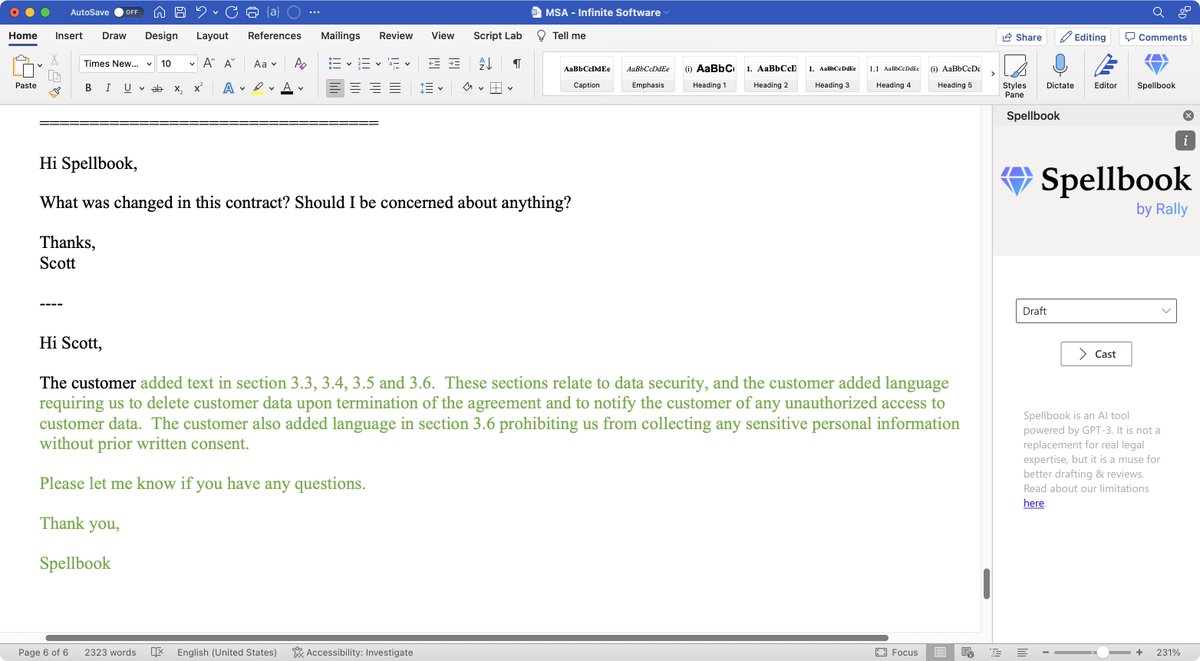This screenshot has height=661, width=1200.
Task: Toggle Underline formatting
Action: click(127, 88)
